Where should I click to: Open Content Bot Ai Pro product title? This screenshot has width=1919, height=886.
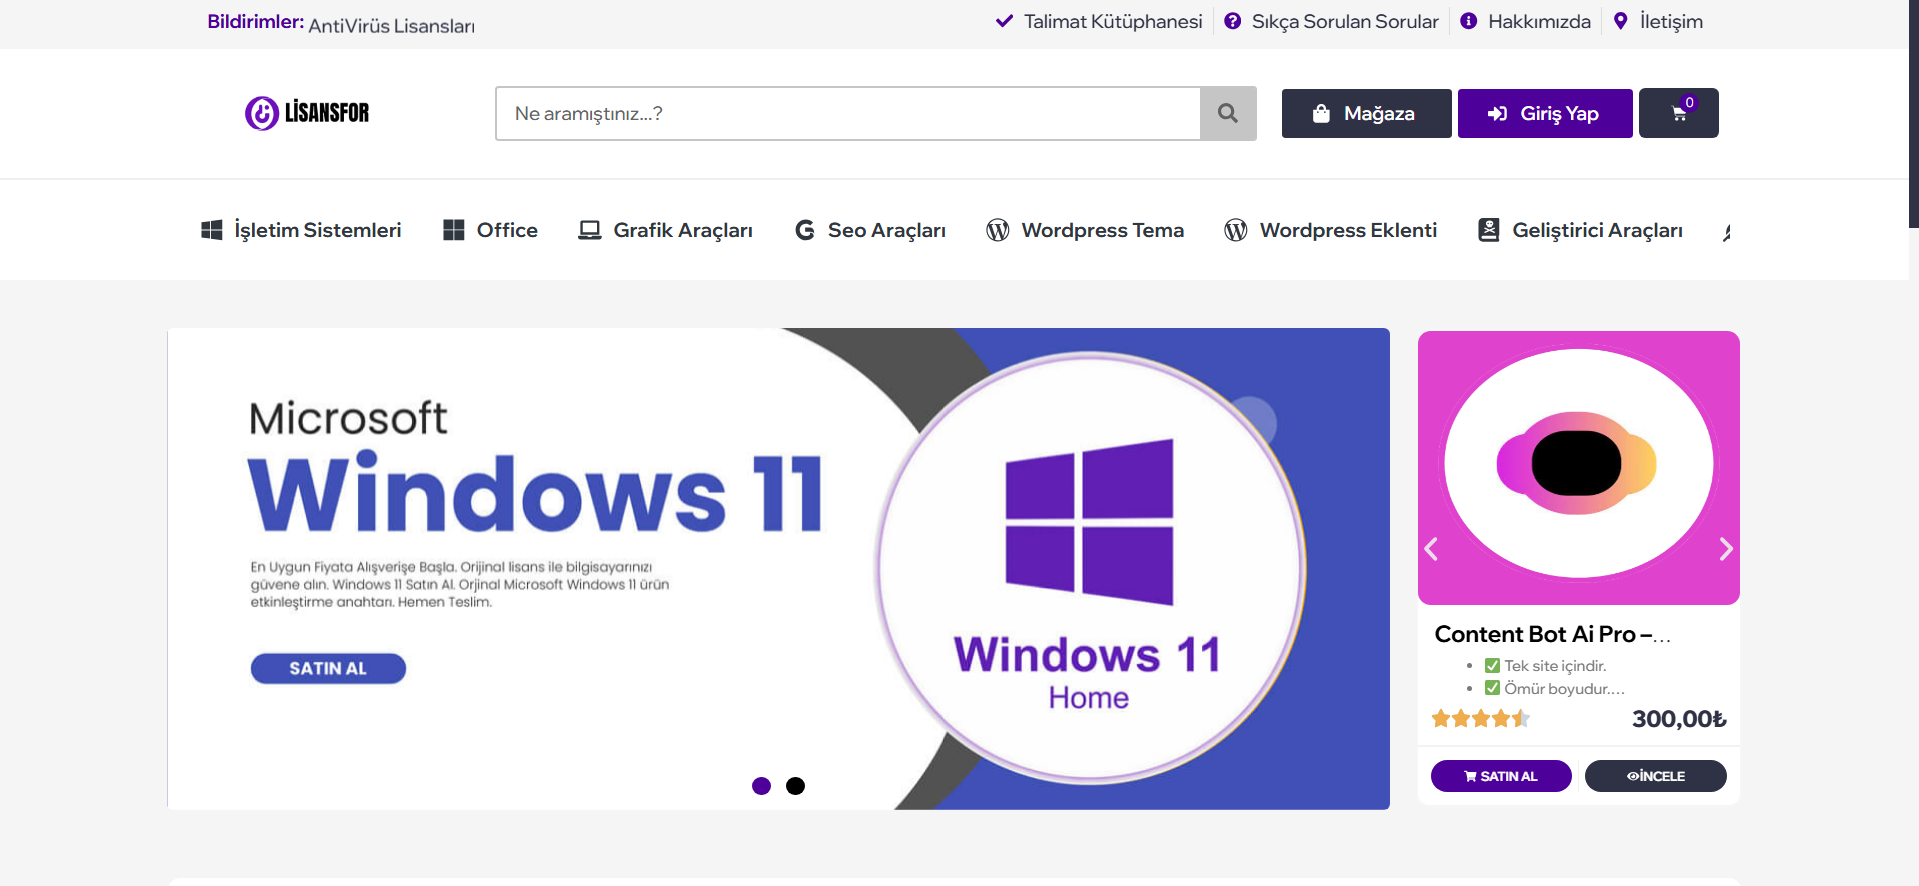pyautogui.click(x=1553, y=634)
